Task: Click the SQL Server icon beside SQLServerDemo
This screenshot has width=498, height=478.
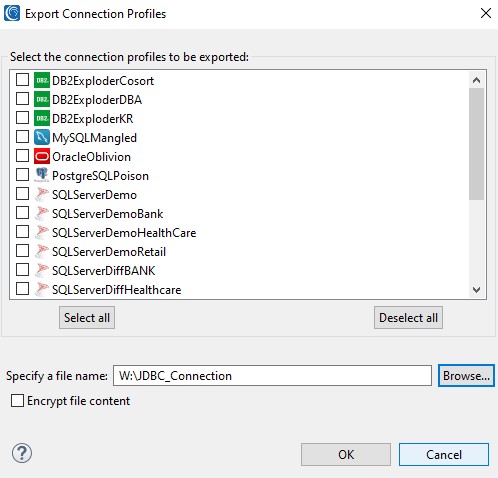Action: 42,194
